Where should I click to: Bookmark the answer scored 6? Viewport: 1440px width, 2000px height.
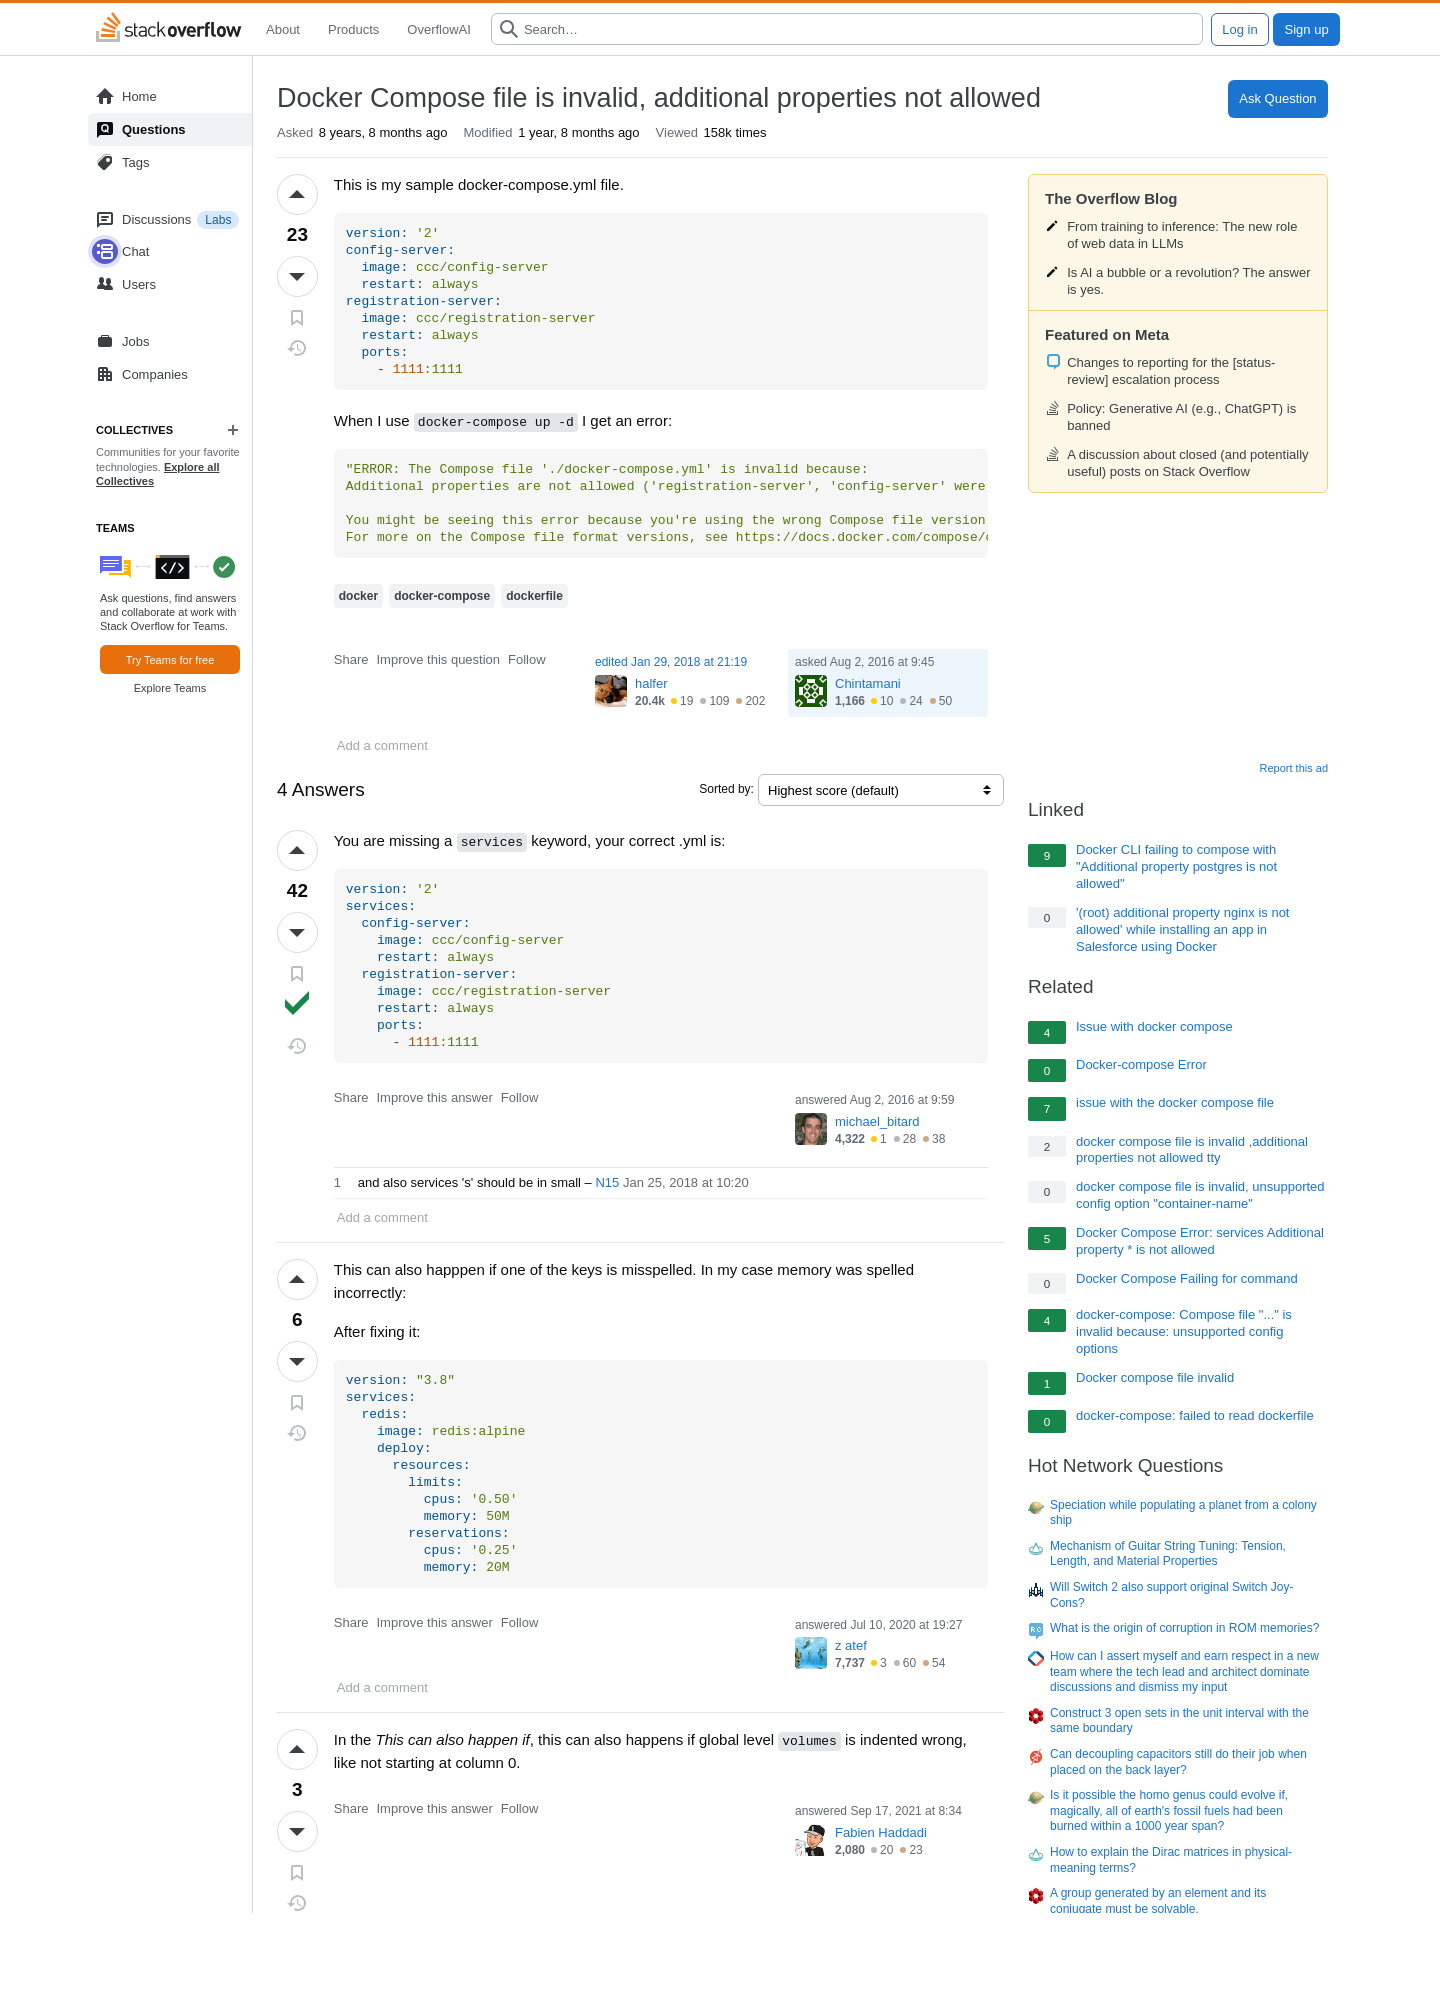pos(297,1403)
